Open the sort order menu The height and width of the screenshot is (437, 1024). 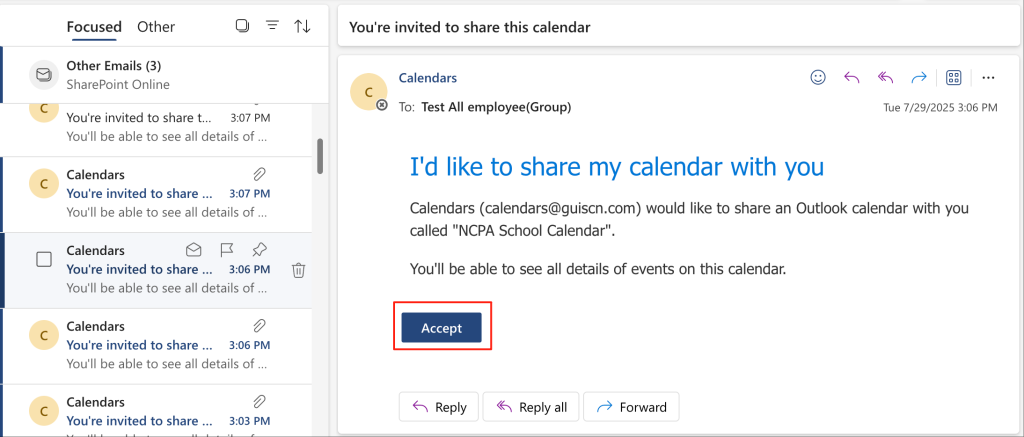coord(302,26)
